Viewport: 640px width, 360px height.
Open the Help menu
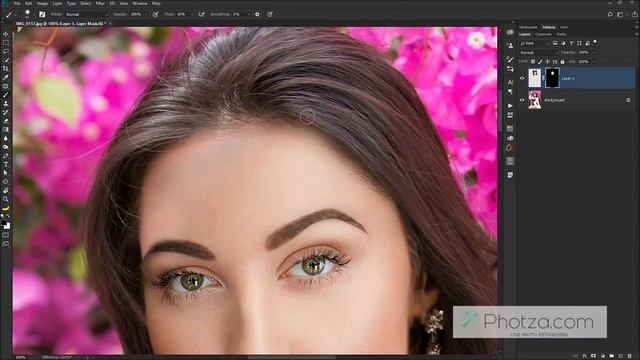coord(156,3)
